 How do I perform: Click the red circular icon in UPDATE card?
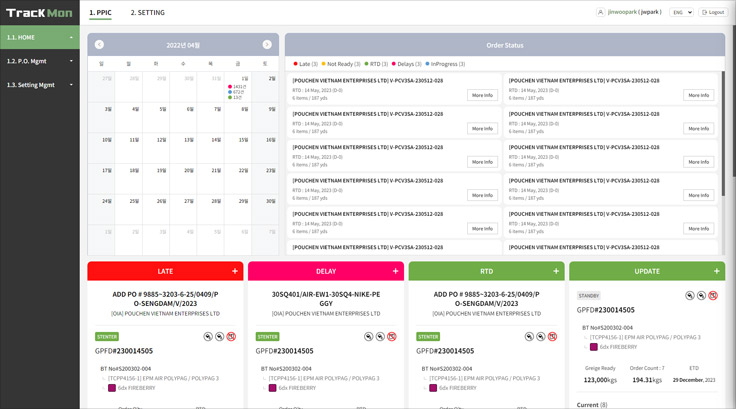pos(713,296)
